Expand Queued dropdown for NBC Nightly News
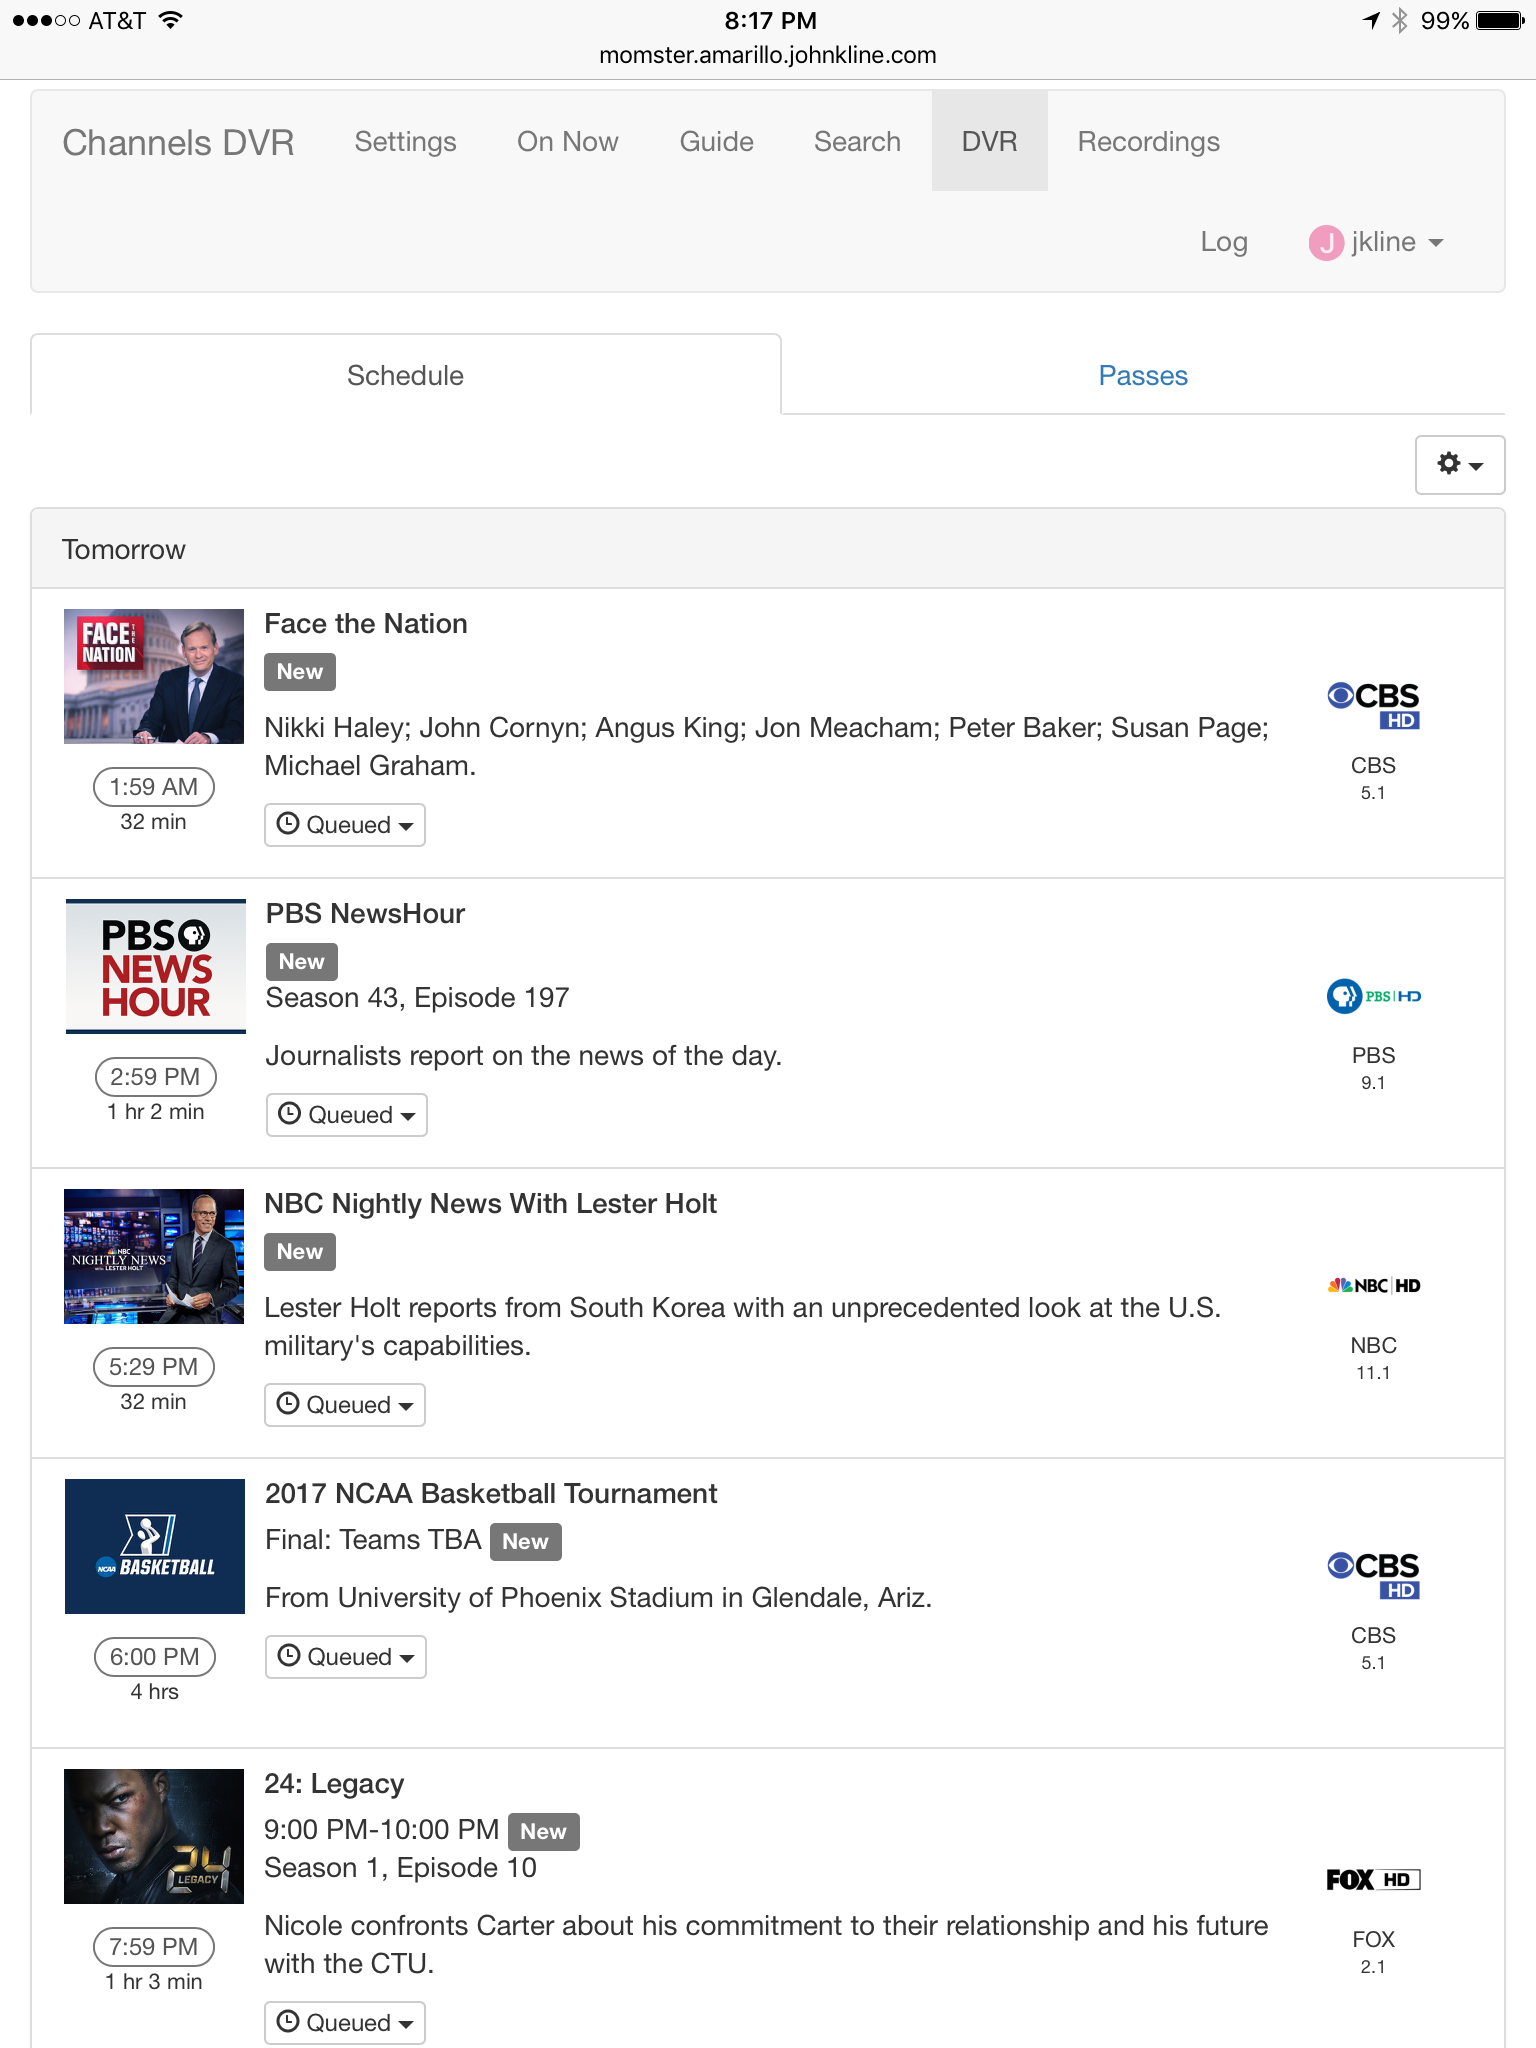Image resolution: width=1536 pixels, height=2048 pixels. click(345, 1405)
